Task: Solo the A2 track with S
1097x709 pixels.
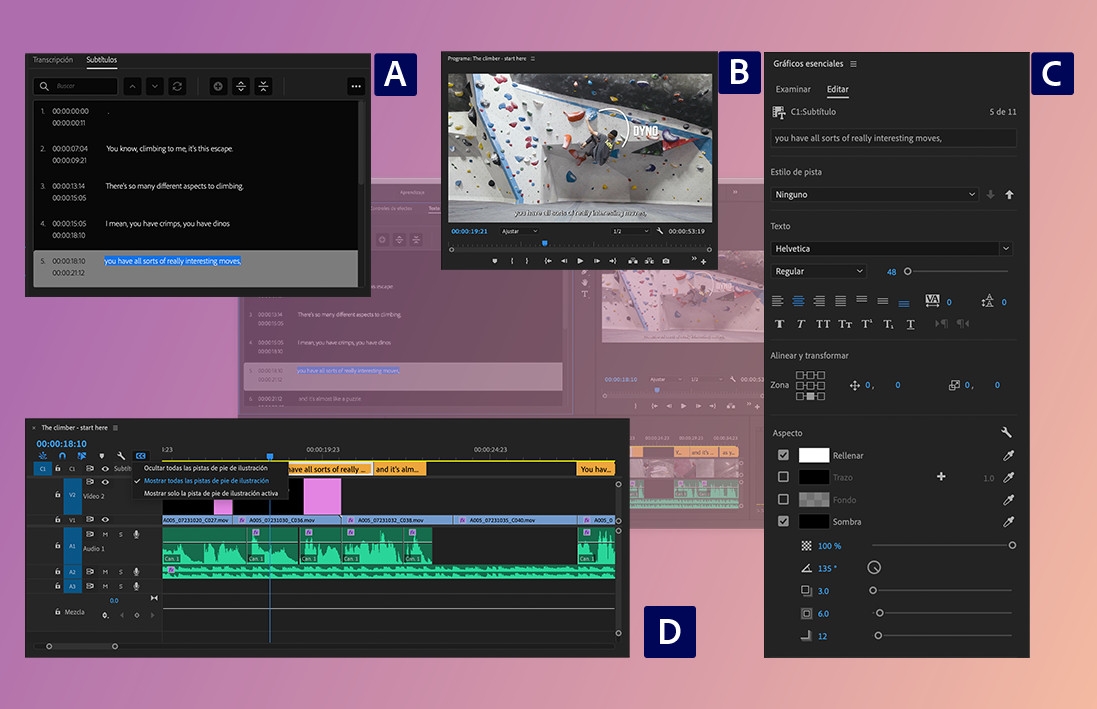Action: click(120, 572)
